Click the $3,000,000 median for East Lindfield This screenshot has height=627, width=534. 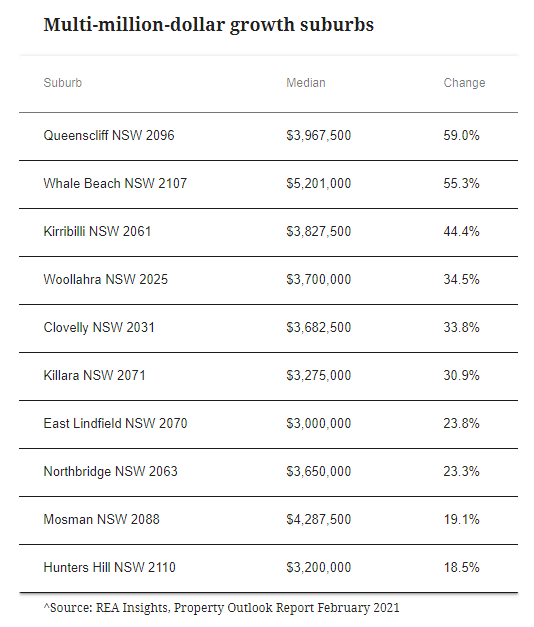[x=318, y=423]
